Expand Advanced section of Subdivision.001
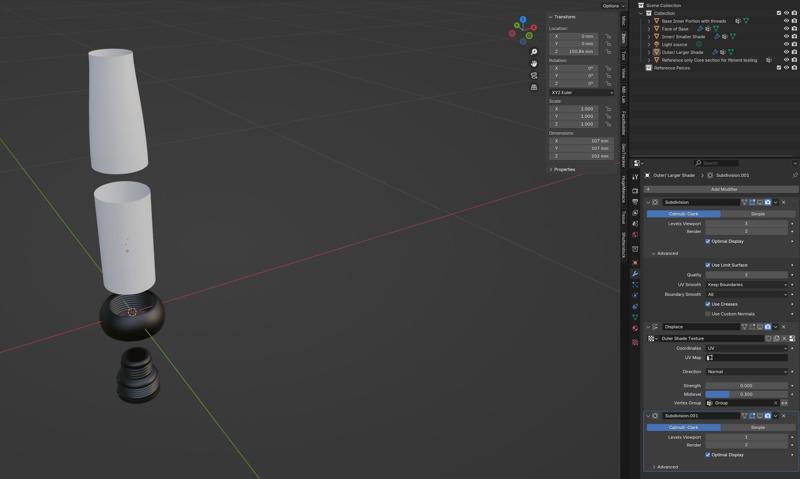 (665, 467)
